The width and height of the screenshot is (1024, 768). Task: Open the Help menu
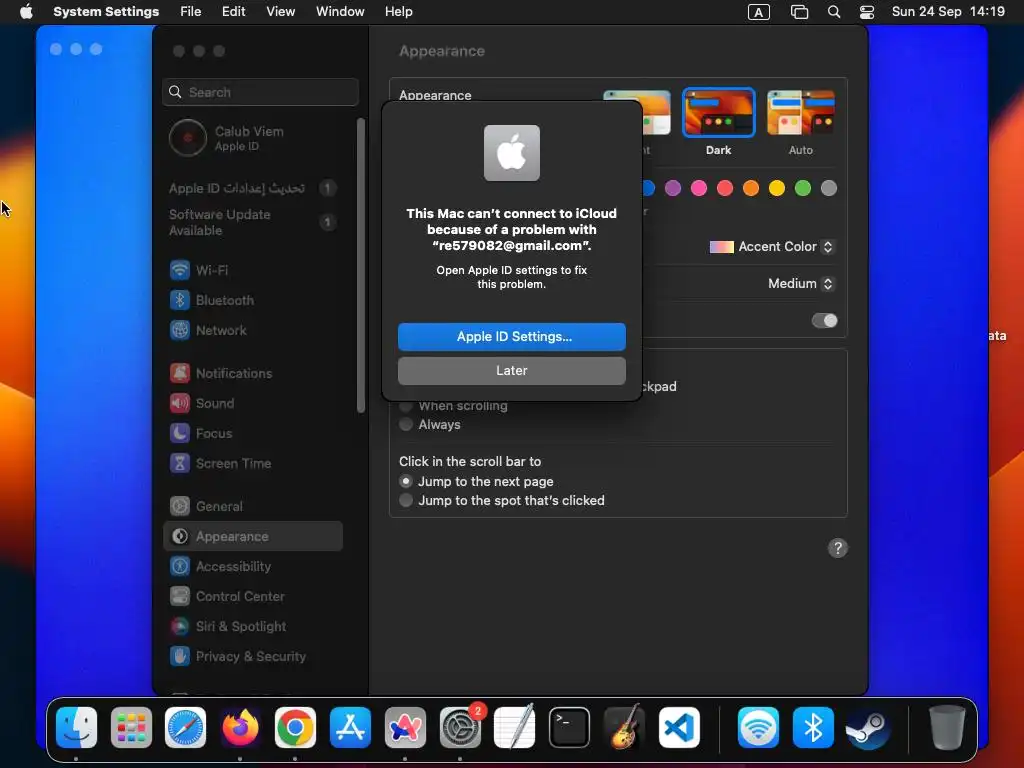click(398, 12)
